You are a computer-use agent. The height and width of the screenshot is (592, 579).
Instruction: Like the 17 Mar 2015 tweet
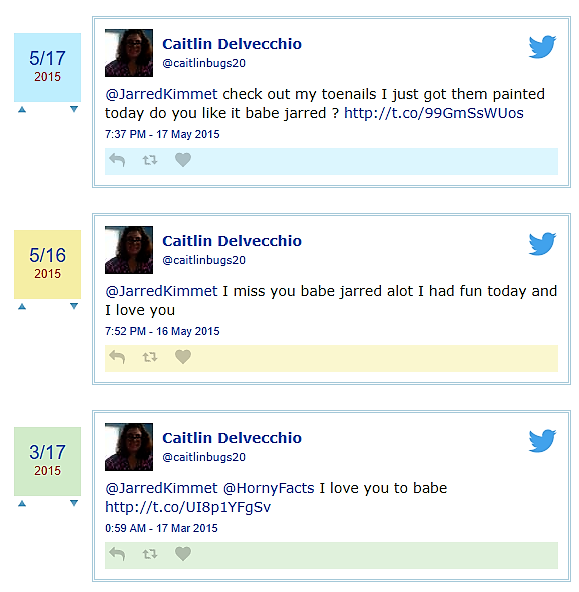(183, 554)
